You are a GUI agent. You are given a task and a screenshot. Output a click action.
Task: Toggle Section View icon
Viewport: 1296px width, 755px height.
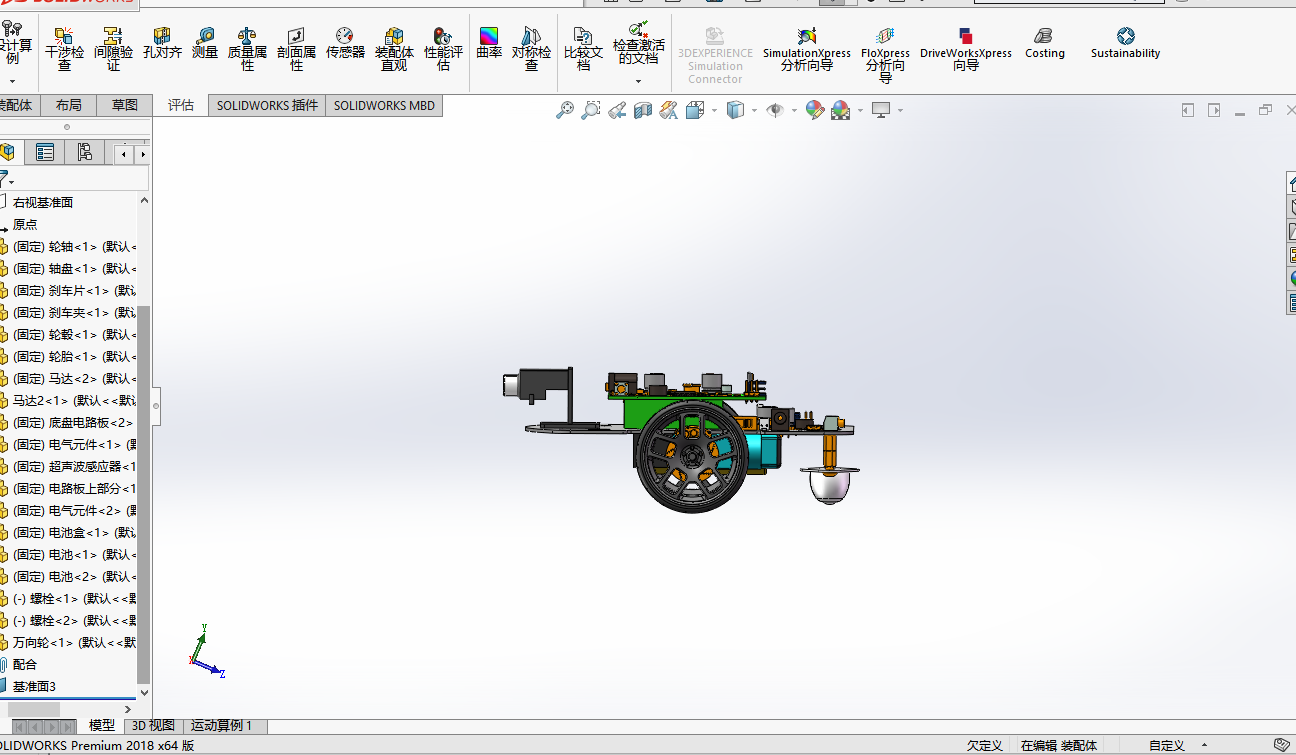(643, 110)
